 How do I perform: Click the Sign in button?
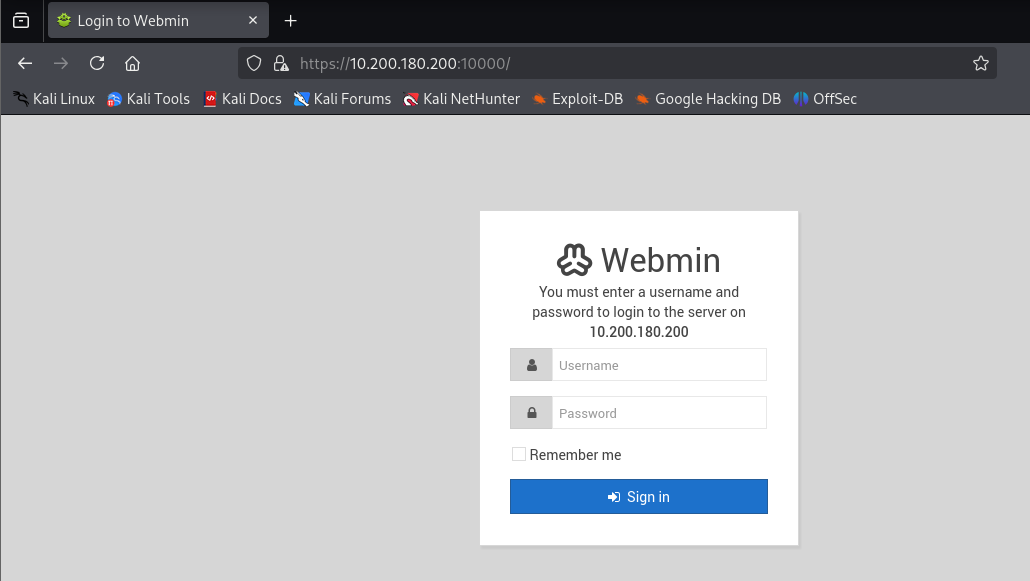click(x=638, y=497)
